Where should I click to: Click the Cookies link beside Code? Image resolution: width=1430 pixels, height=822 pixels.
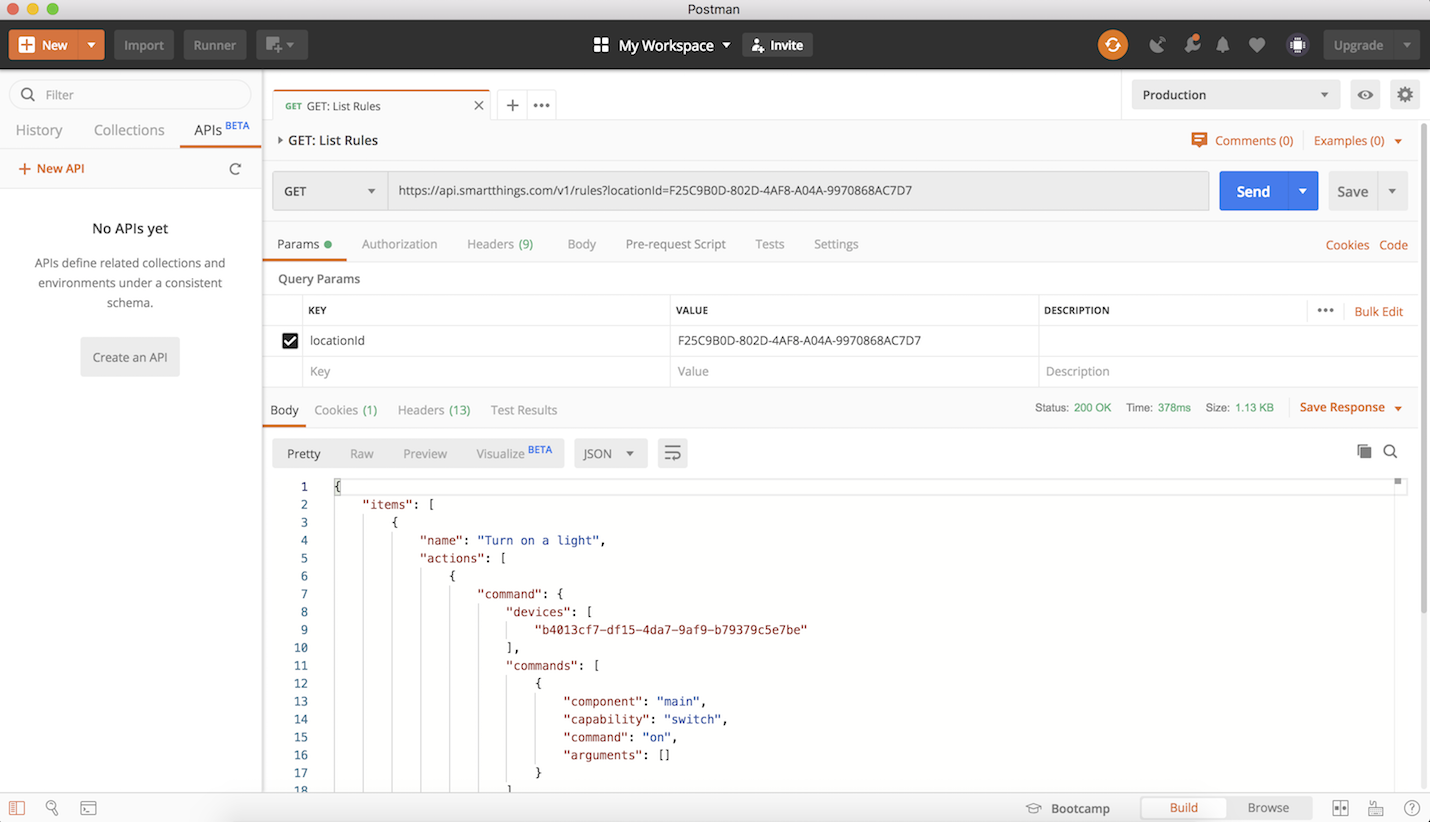[x=1347, y=245]
